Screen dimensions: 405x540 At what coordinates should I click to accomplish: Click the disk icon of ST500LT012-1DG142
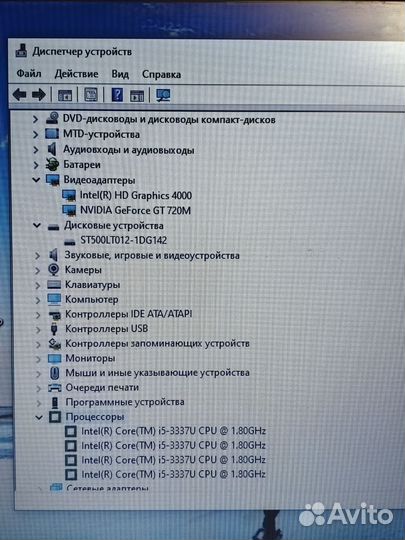(70, 242)
